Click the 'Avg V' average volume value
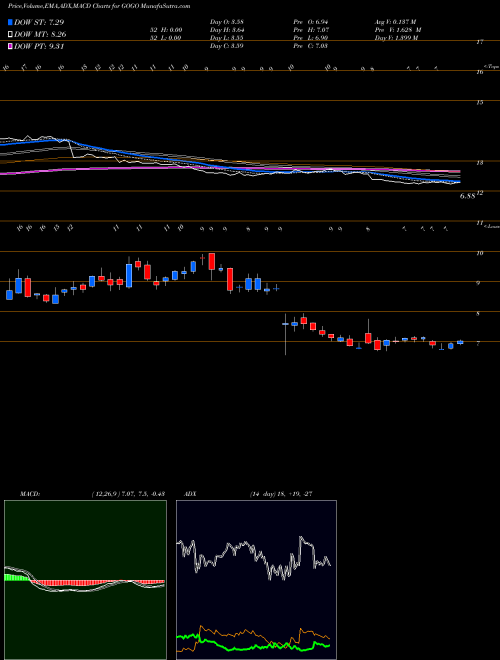 tap(397, 22)
